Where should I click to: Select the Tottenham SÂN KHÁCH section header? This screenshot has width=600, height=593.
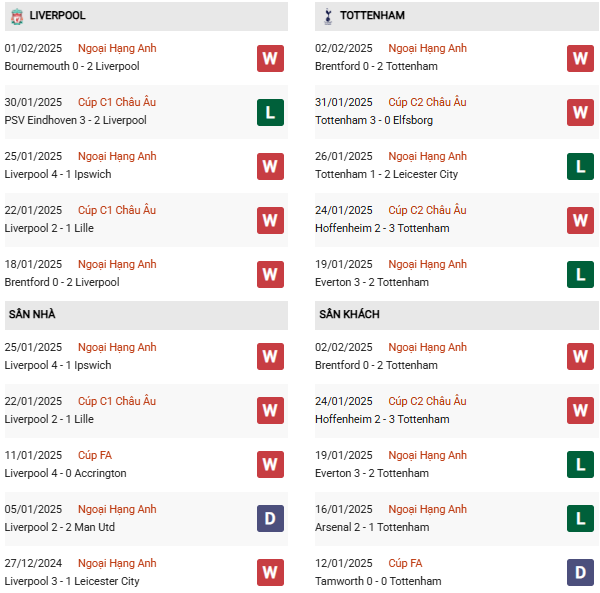(x=349, y=315)
